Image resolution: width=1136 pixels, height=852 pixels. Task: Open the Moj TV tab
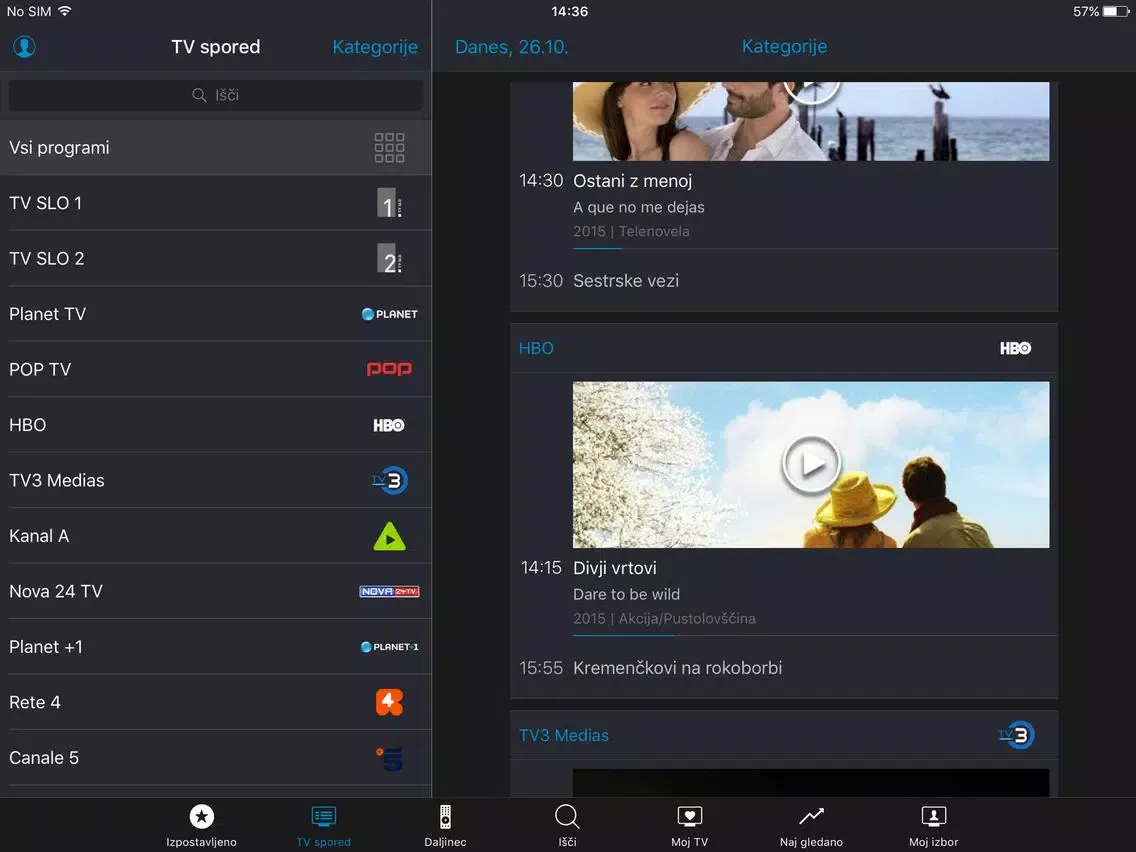[x=690, y=825]
